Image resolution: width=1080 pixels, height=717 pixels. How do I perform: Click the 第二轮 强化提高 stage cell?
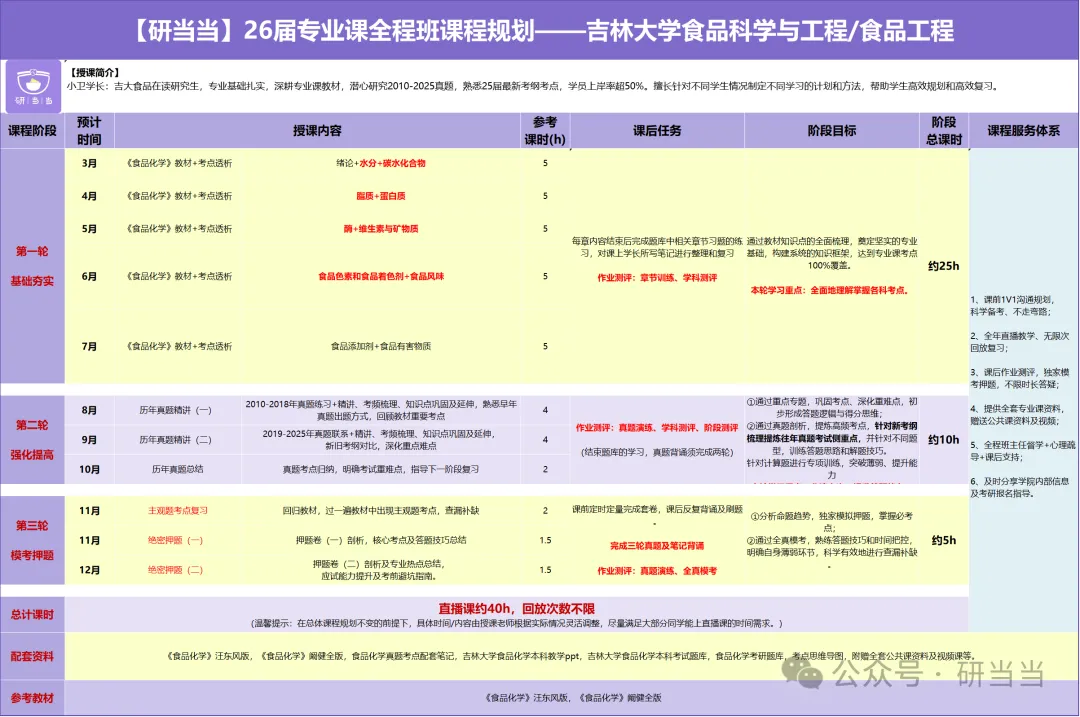pos(32,439)
